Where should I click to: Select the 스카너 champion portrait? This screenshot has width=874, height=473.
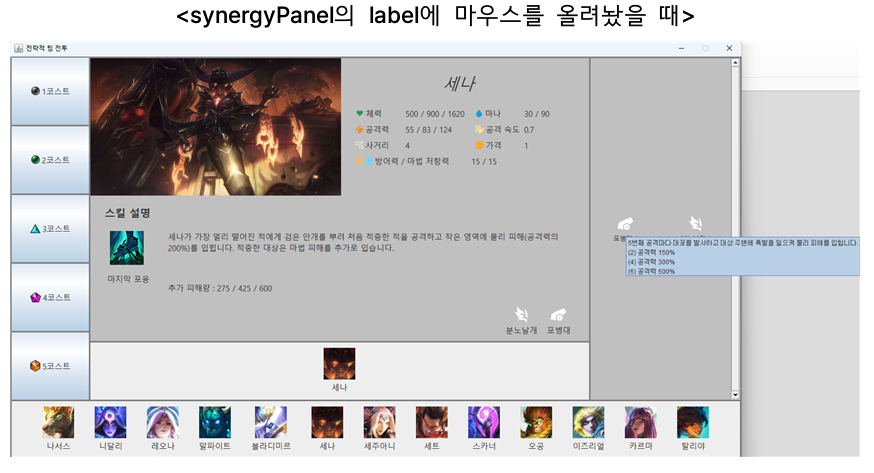coord(484,422)
